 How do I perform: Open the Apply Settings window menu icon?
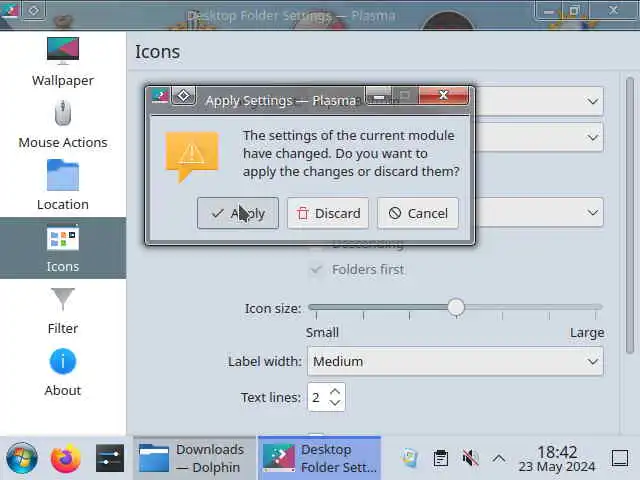coord(160,96)
